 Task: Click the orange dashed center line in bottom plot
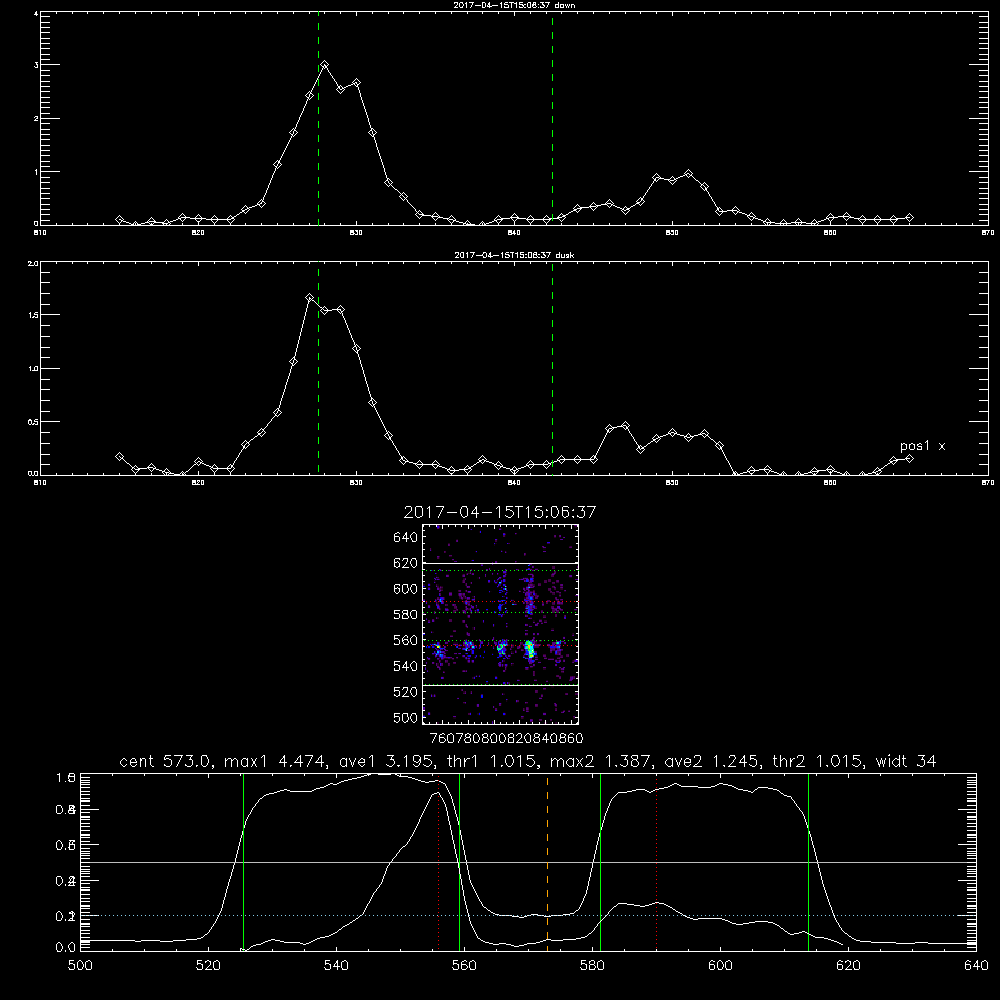(x=547, y=861)
